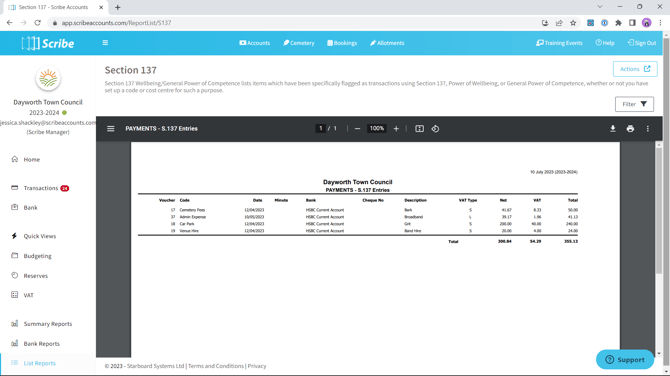
Task: Download the S.137 payments PDF
Action: (x=613, y=129)
